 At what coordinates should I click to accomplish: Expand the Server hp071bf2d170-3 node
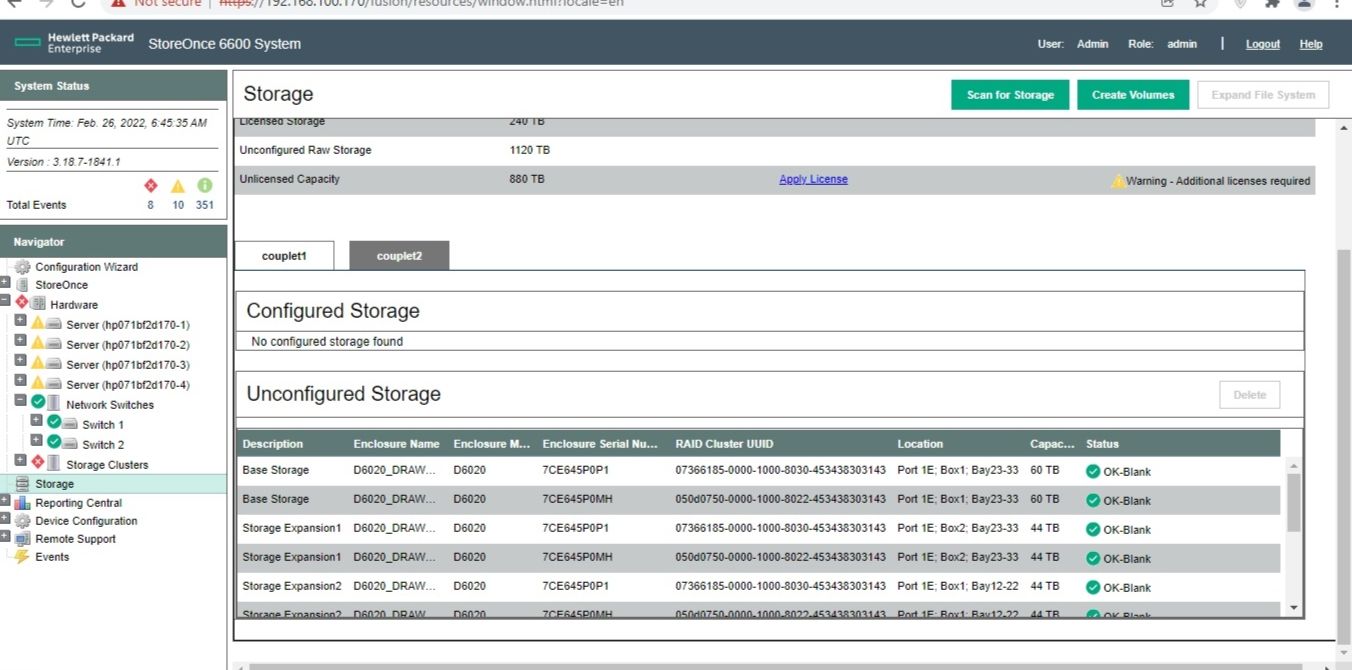pyautogui.click(x=21, y=361)
